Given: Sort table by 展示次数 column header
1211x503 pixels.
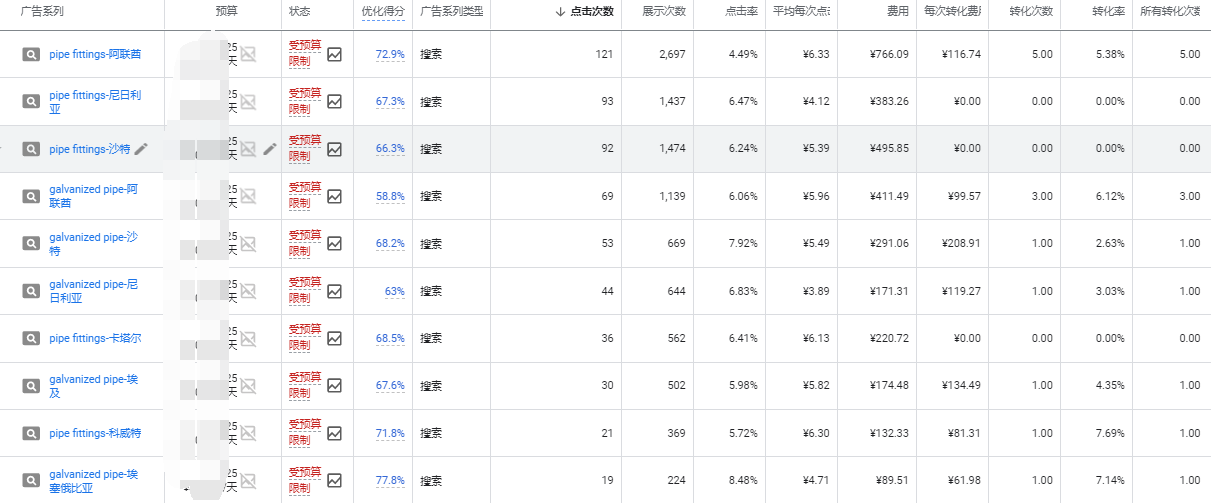Looking at the screenshot, I should pyautogui.click(x=663, y=12).
